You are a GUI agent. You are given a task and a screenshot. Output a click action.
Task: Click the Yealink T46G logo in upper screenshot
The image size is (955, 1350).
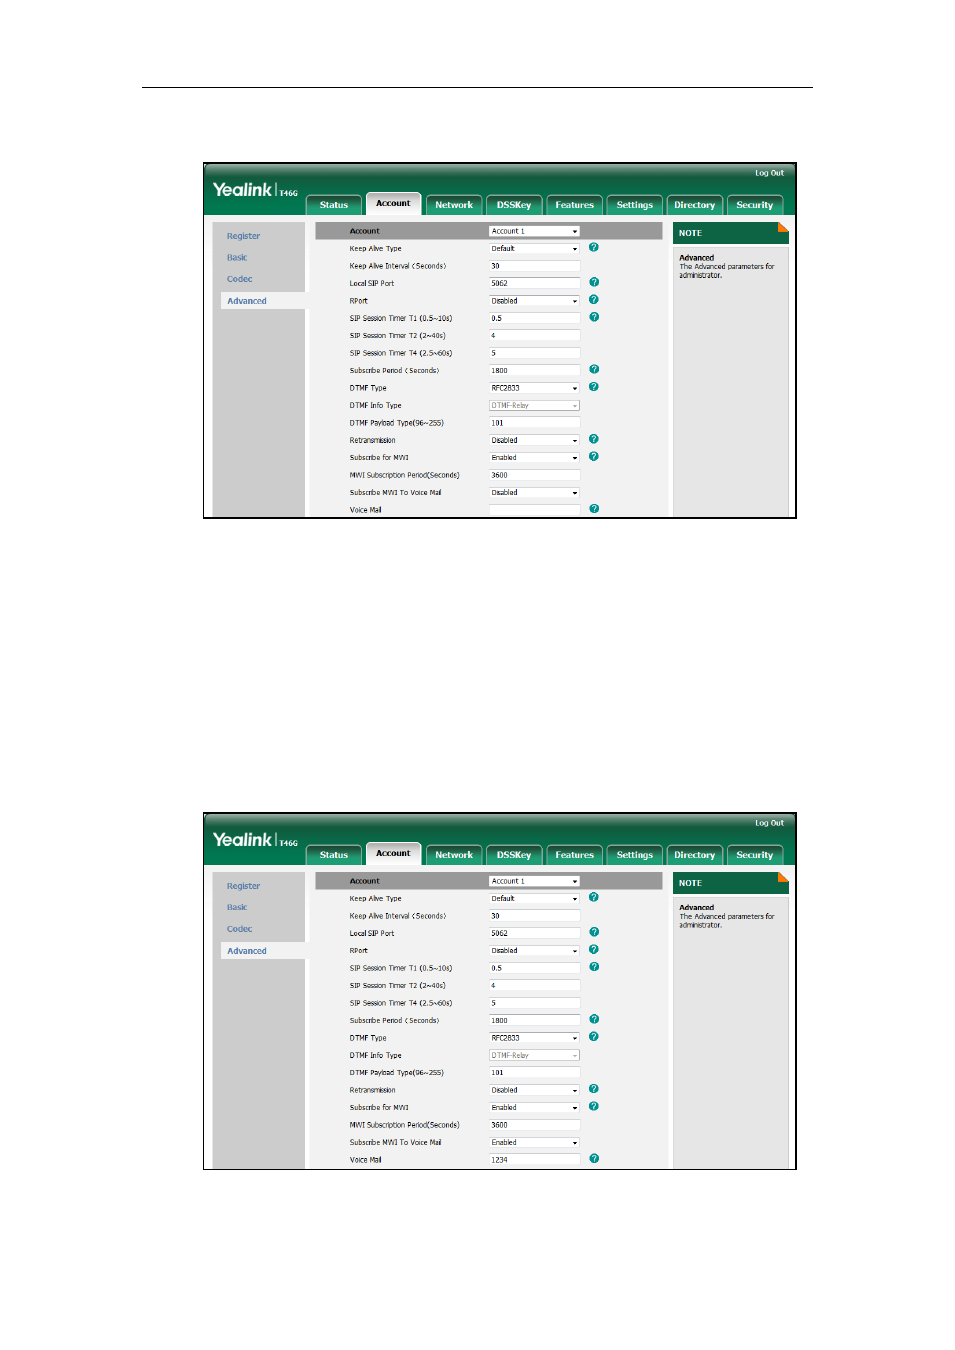[255, 190]
